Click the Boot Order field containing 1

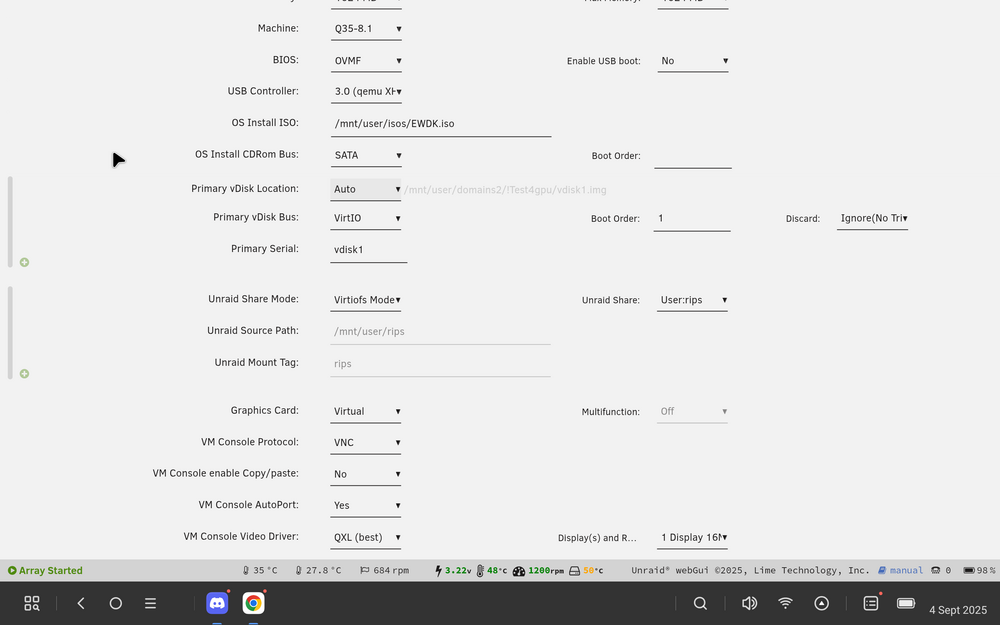coord(692,219)
